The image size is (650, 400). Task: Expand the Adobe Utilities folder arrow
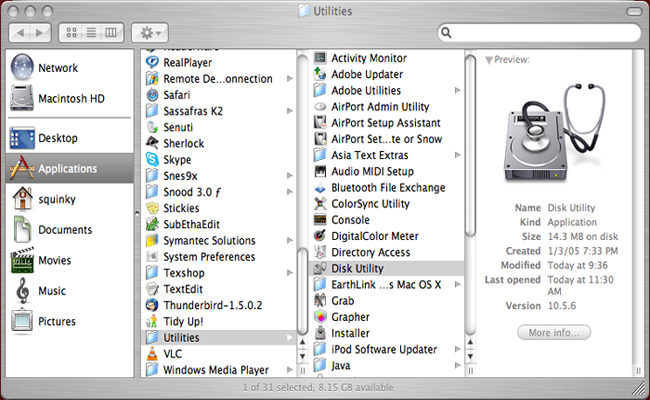coord(457,90)
